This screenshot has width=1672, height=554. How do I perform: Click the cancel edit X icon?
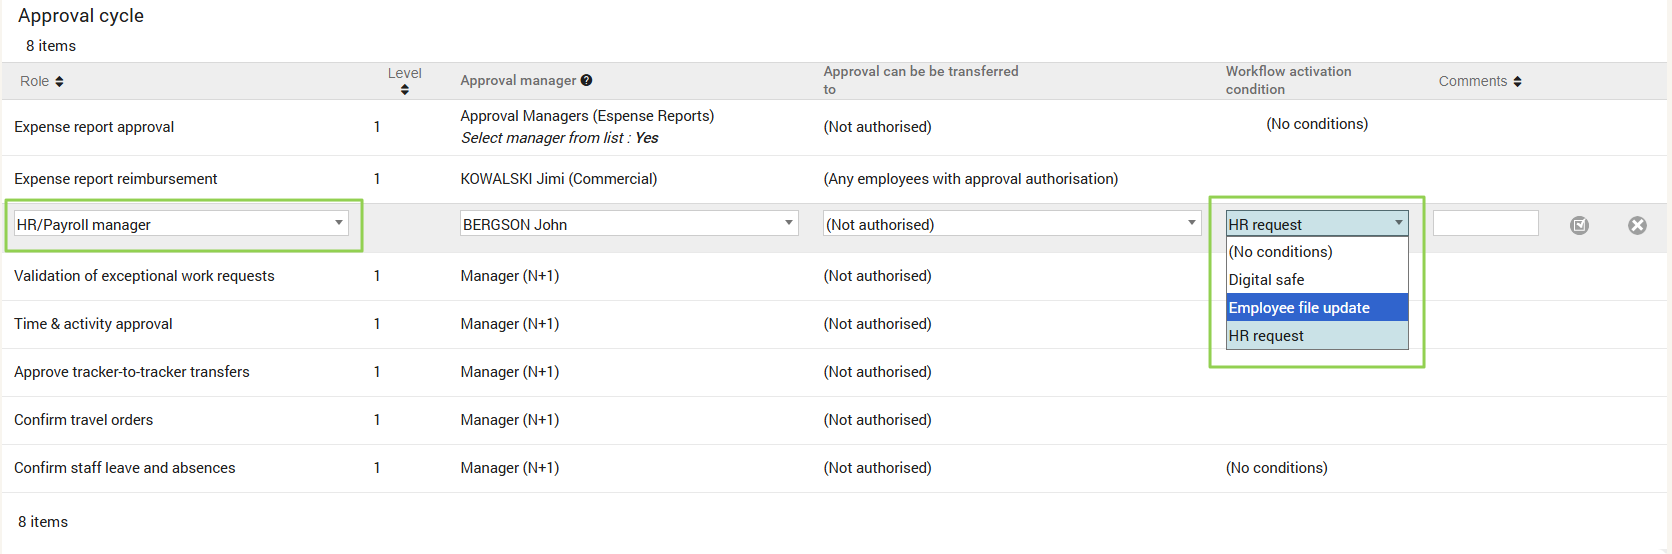[1637, 225]
